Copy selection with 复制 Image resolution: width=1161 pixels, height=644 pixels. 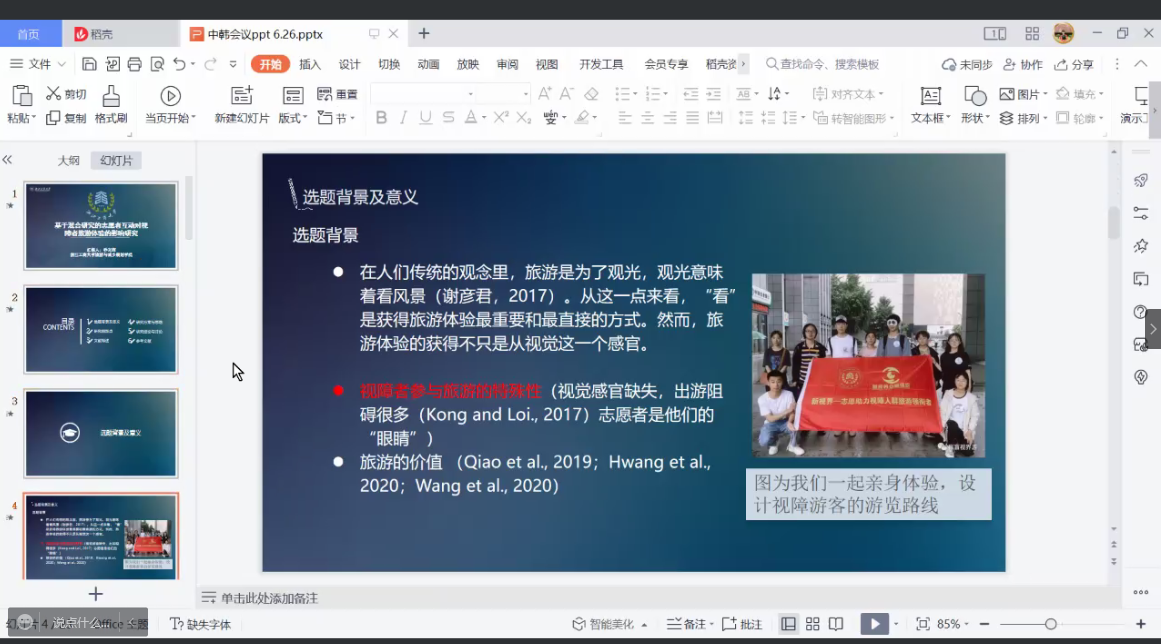[x=66, y=118]
